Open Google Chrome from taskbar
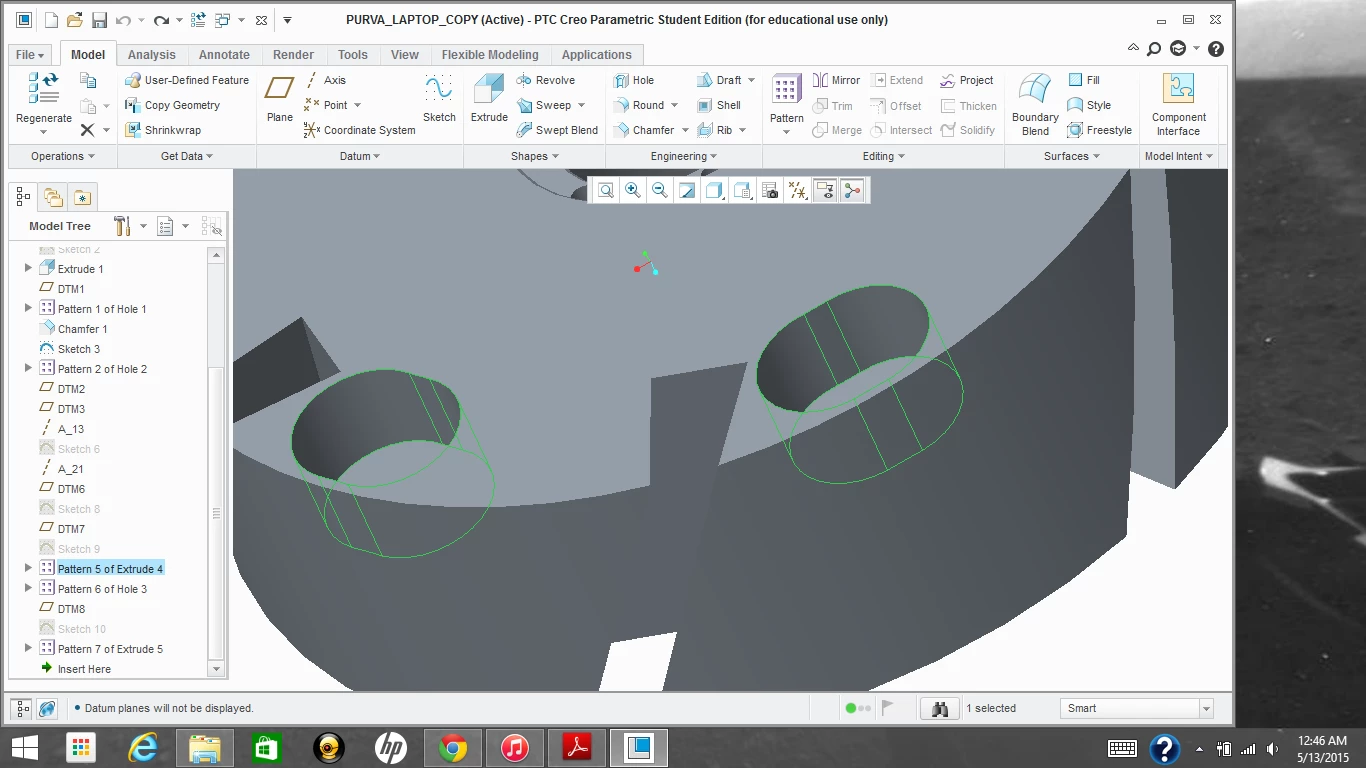This screenshot has height=768, width=1366. tap(453, 748)
